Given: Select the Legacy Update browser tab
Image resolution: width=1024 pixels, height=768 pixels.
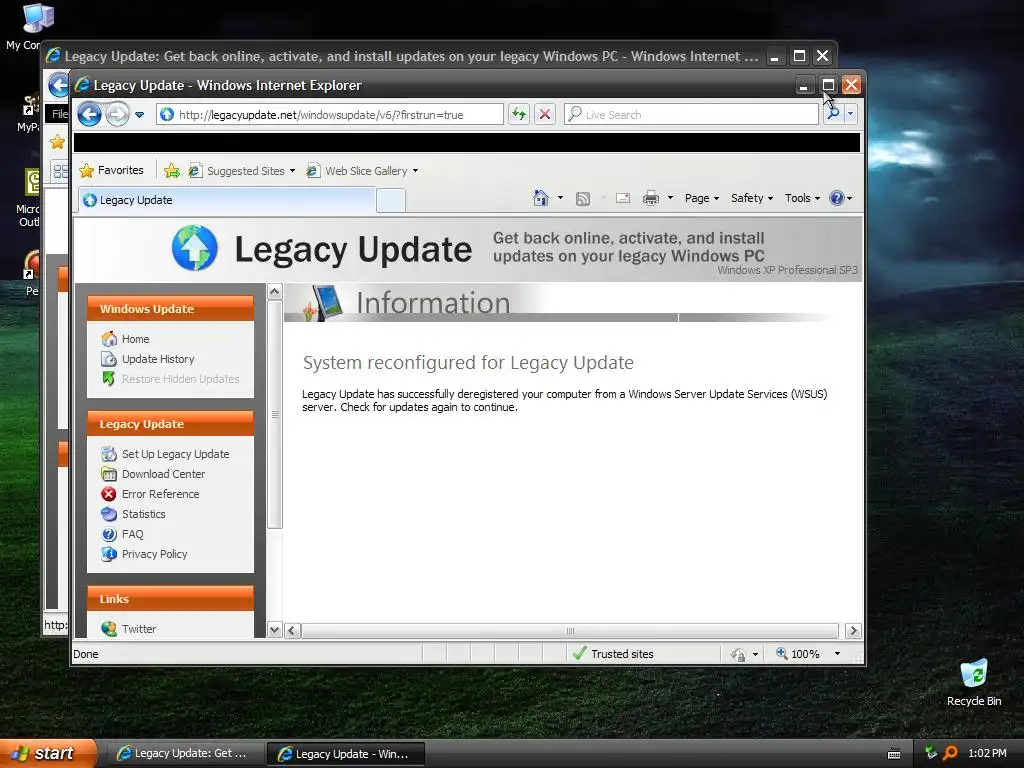Looking at the screenshot, I should click(x=227, y=200).
